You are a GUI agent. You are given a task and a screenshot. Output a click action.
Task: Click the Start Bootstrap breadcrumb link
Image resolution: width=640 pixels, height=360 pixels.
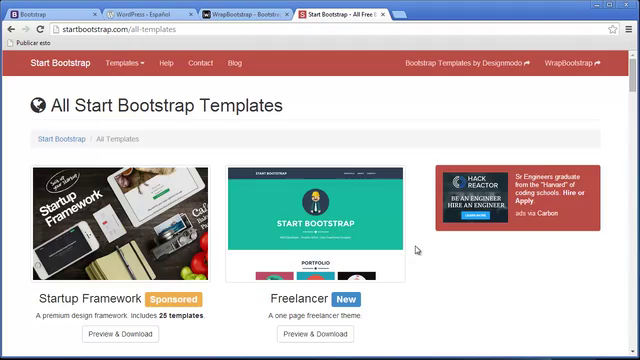62,139
